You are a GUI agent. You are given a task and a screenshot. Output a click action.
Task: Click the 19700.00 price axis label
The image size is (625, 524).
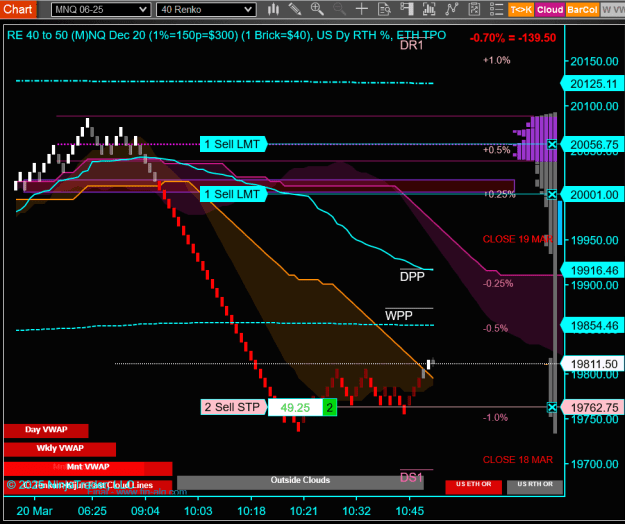pos(594,464)
